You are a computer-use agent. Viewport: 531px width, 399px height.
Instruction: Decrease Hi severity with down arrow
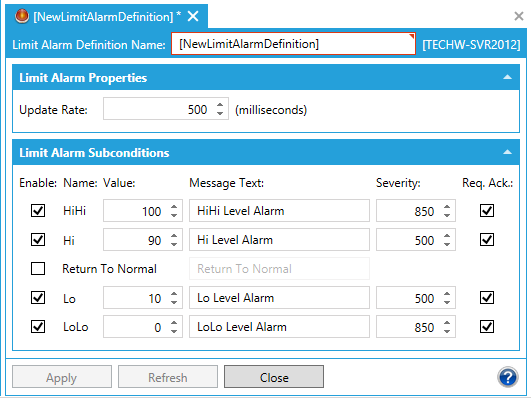[x=447, y=244]
